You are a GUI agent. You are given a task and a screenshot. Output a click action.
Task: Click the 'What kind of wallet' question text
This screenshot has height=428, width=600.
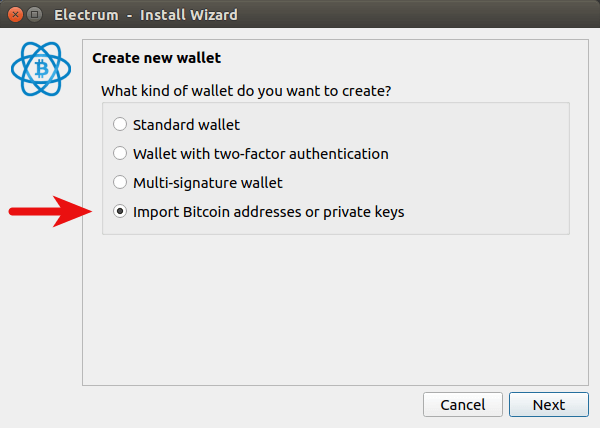point(246,91)
